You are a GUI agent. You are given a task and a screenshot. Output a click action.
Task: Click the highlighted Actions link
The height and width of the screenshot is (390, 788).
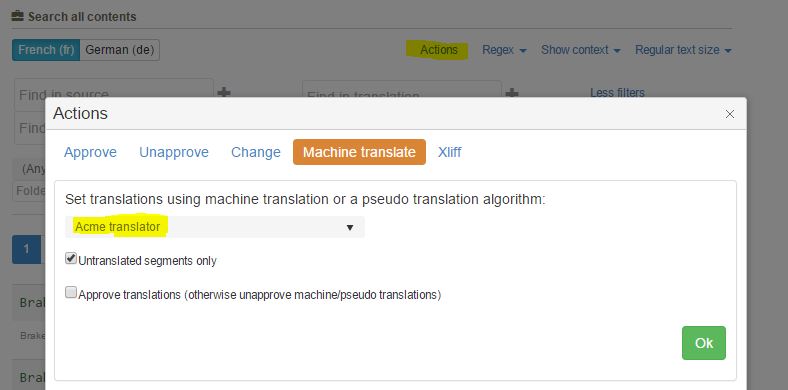[x=439, y=50]
